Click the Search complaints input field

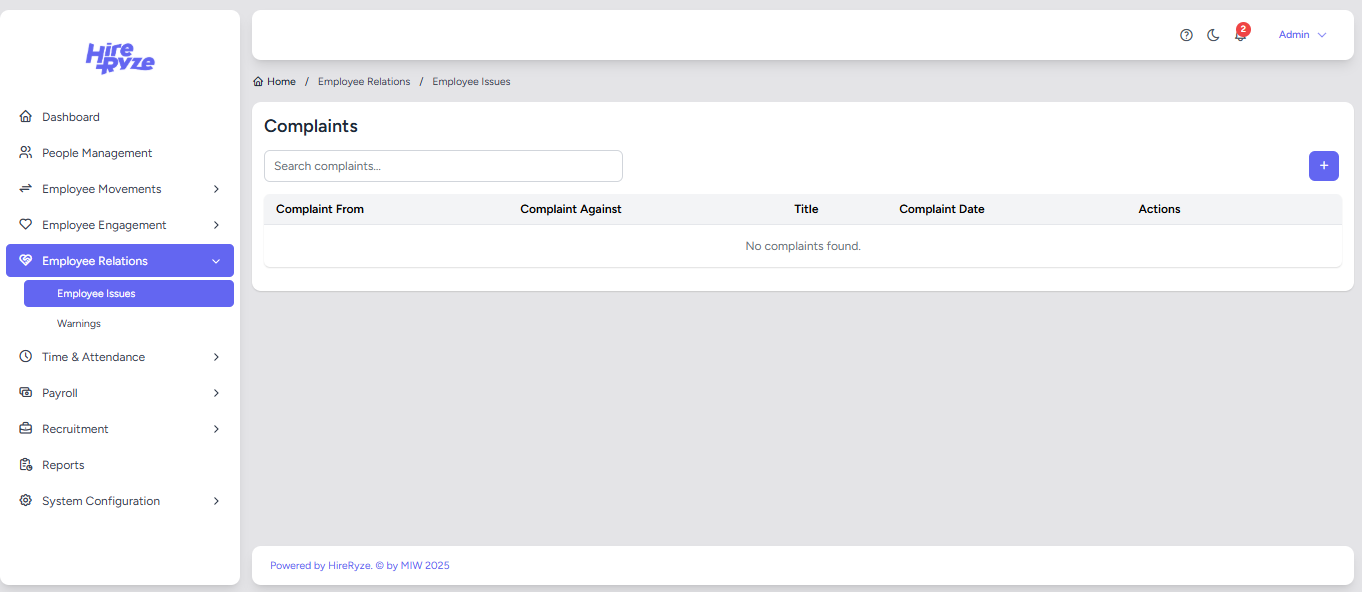click(x=443, y=166)
